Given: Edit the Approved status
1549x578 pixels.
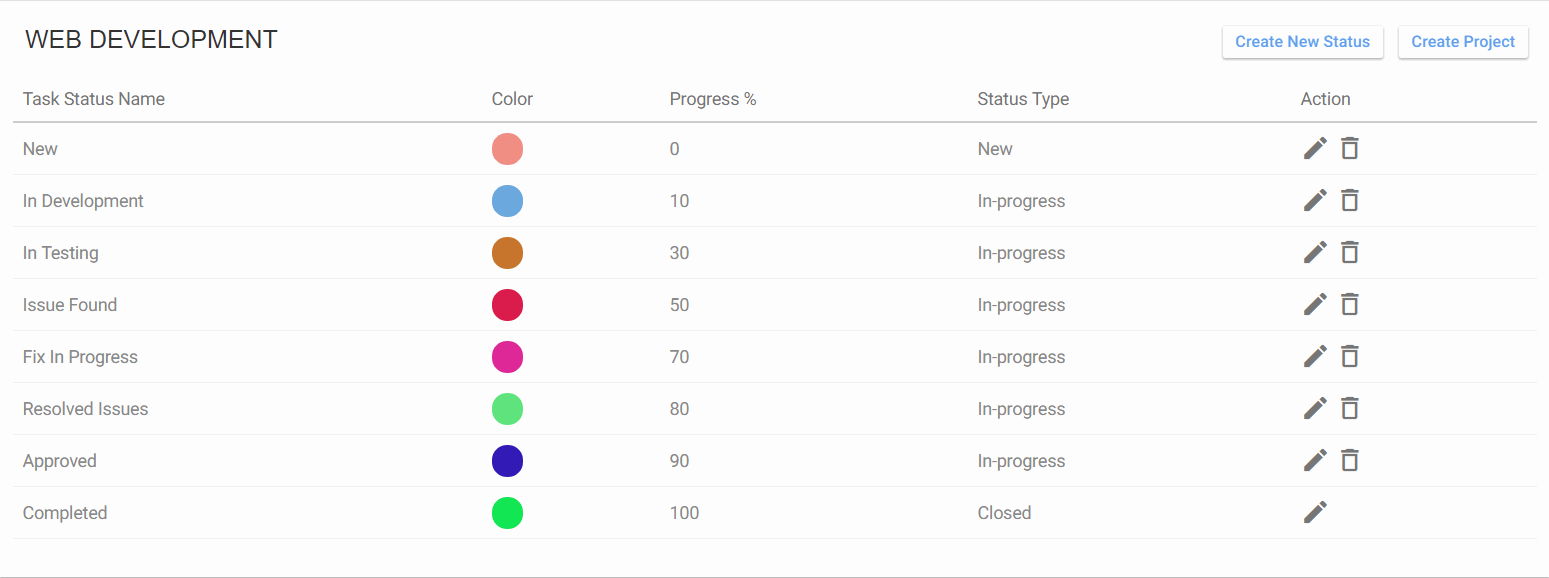Looking at the screenshot, I should click(x=1315, y=460).
